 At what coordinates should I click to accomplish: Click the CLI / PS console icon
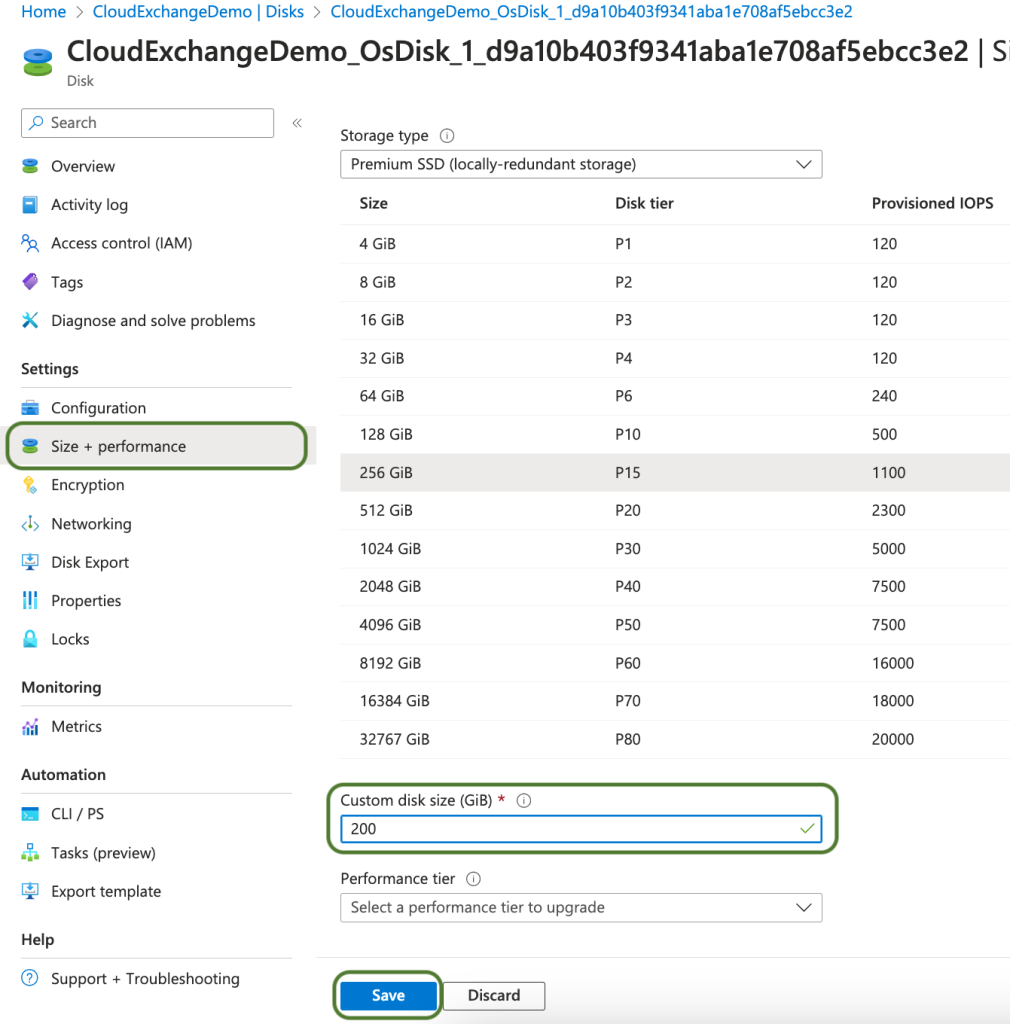[30, 814]
